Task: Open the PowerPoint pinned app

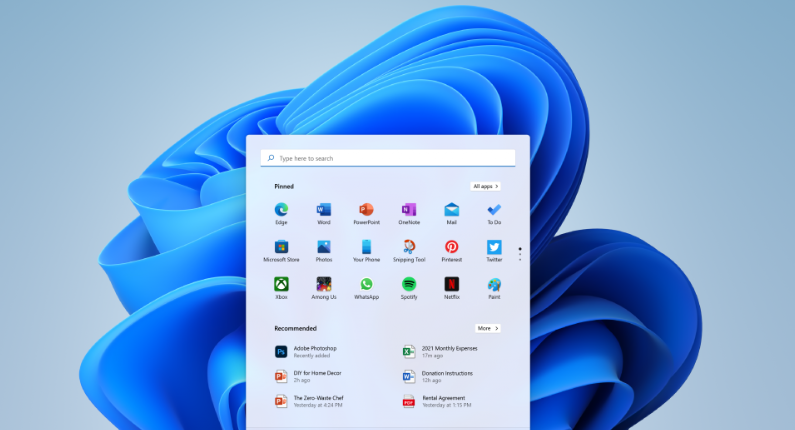Action: pyautogui.click(x=366, y=210)
